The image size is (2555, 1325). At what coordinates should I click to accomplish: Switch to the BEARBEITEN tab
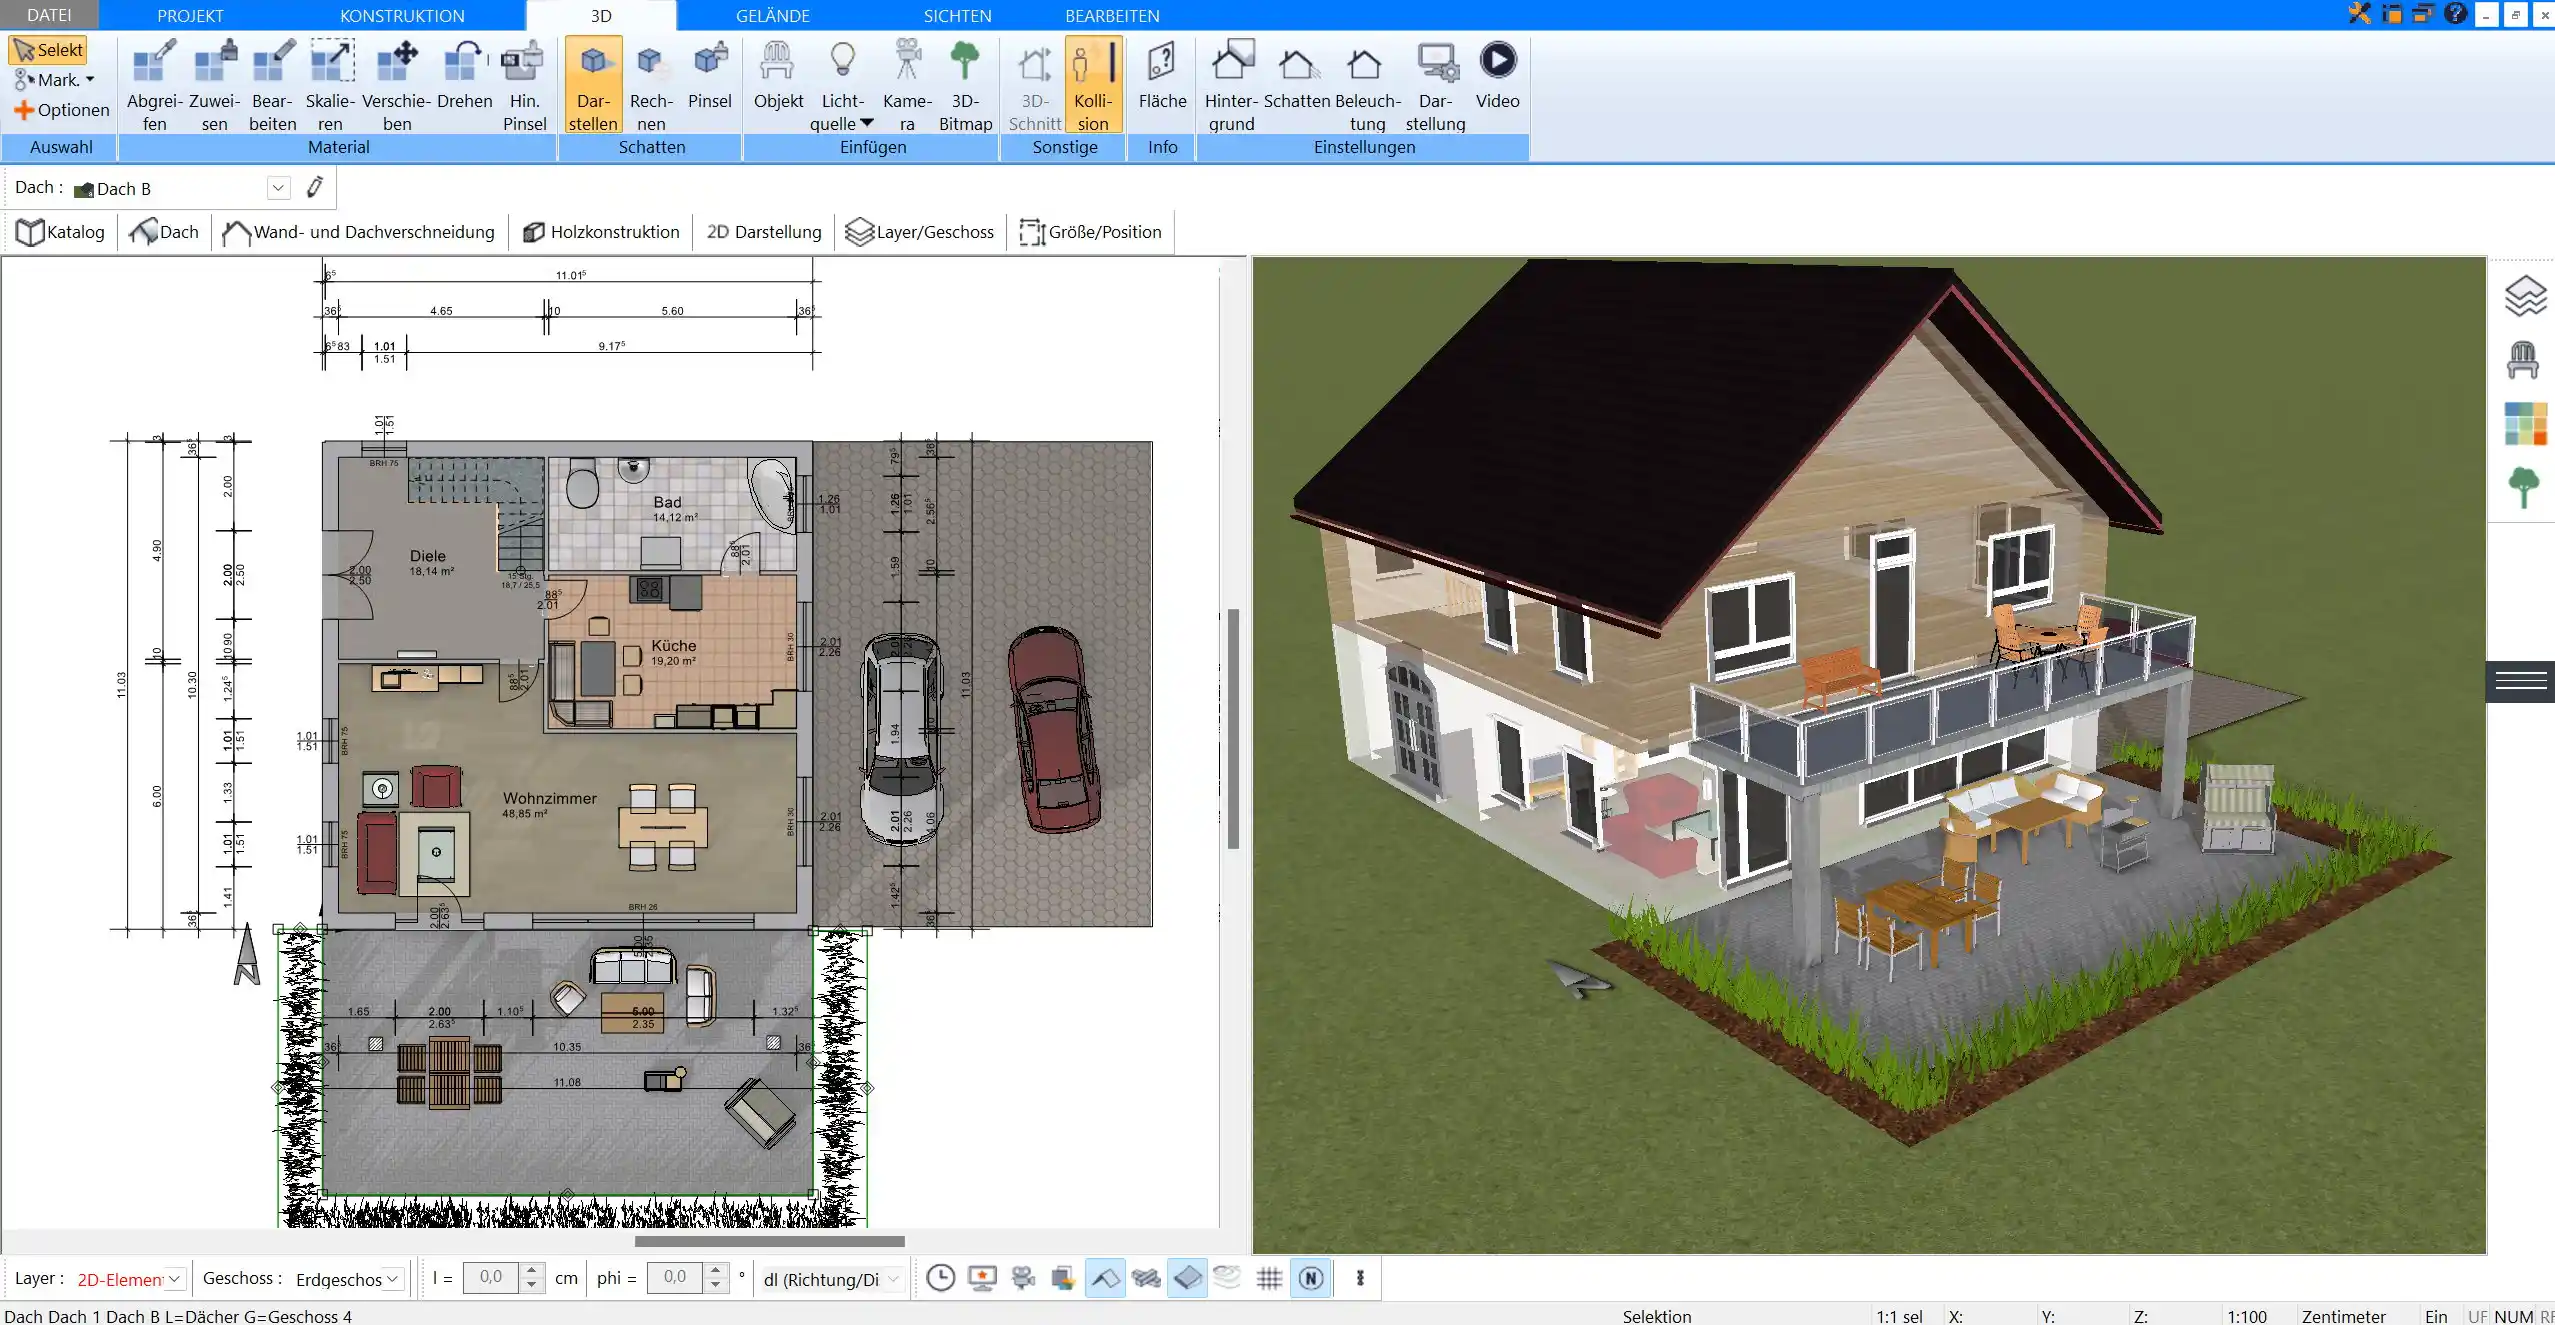click(x=1112, y=16)
